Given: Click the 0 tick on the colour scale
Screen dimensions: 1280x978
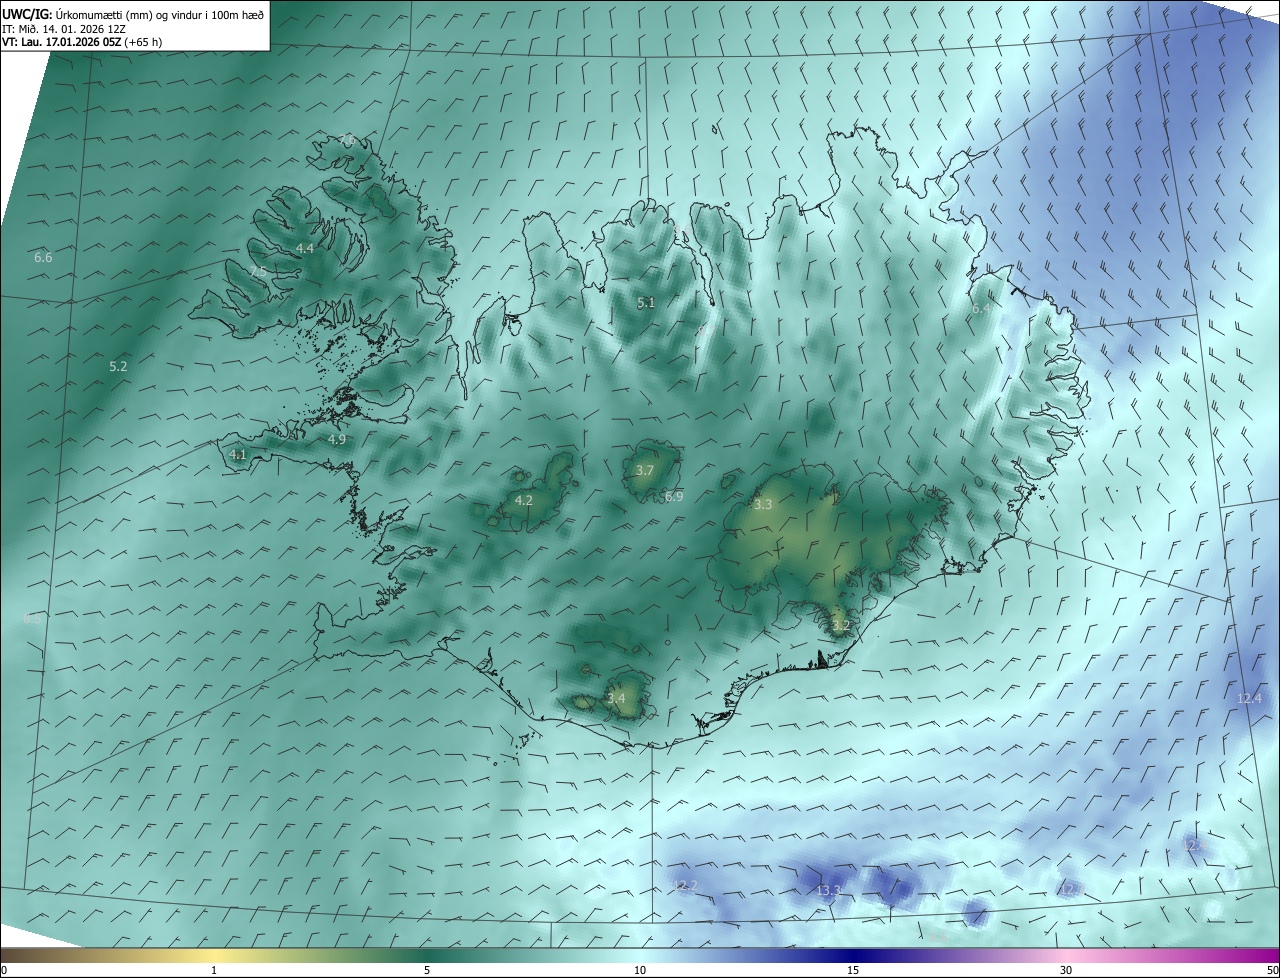Looking at the screenshot, I should click(4, 971).
